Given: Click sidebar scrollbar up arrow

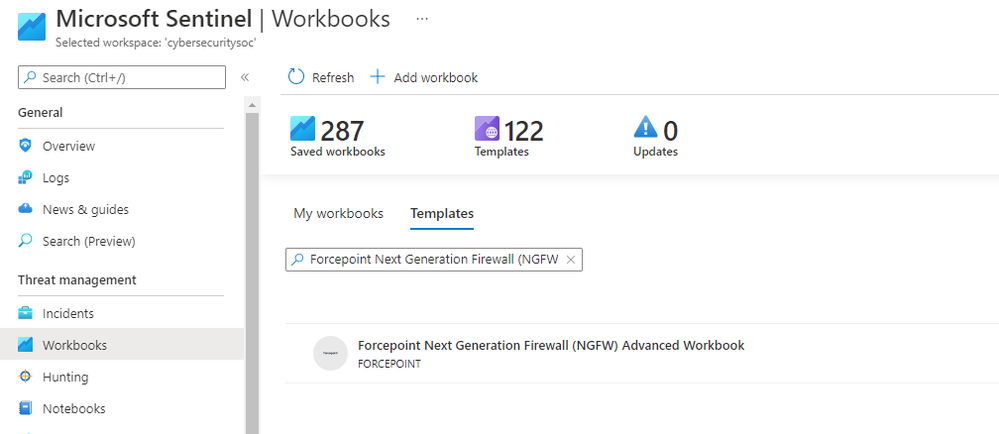Looking at the screenshot, I should [x=252, y=105].
